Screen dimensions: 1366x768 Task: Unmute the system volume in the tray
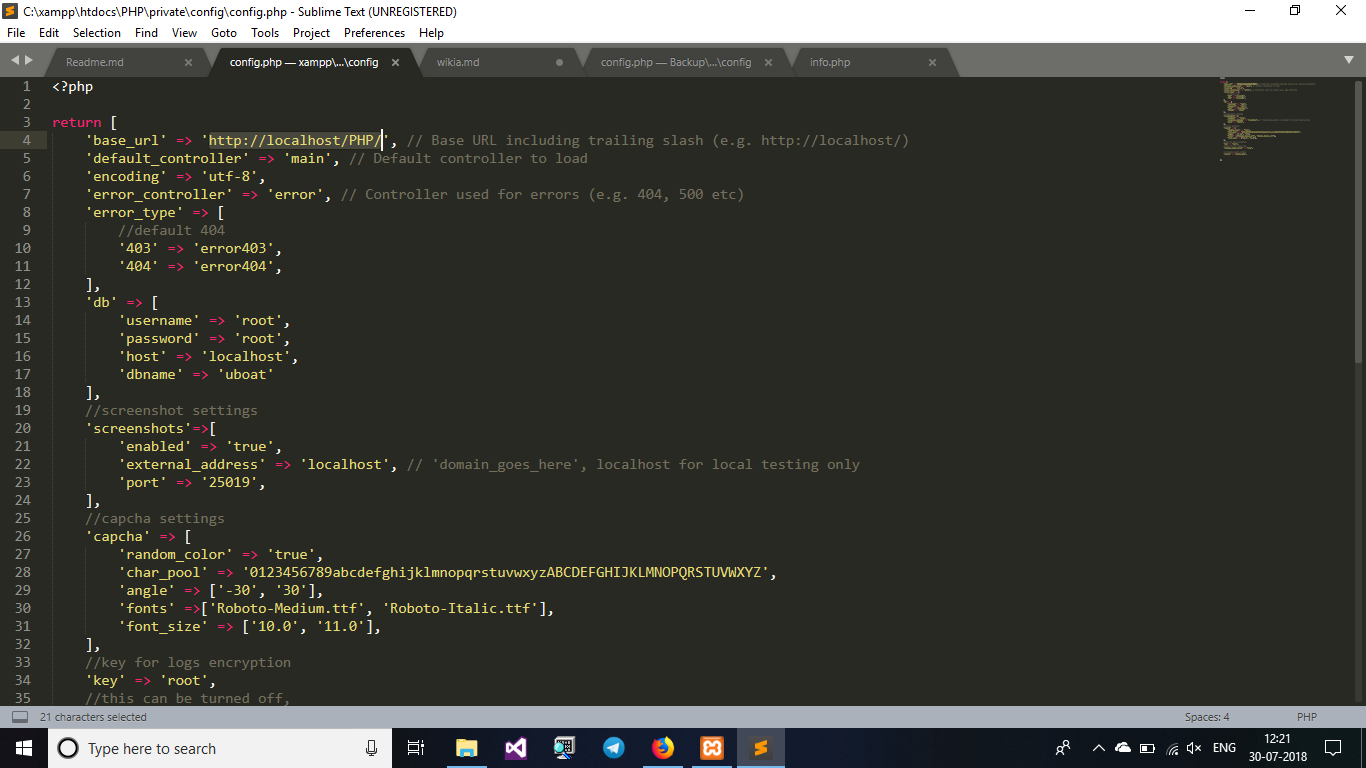pyautogui.click(x=1193, y=748)
